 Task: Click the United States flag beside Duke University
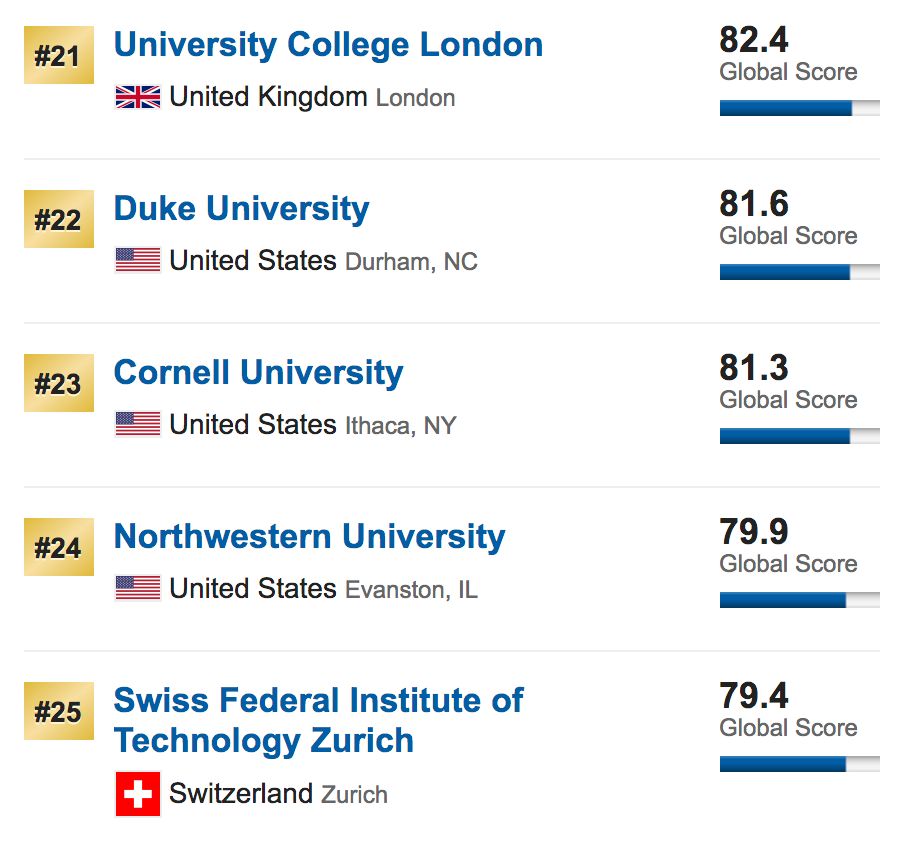coord(138,260)
